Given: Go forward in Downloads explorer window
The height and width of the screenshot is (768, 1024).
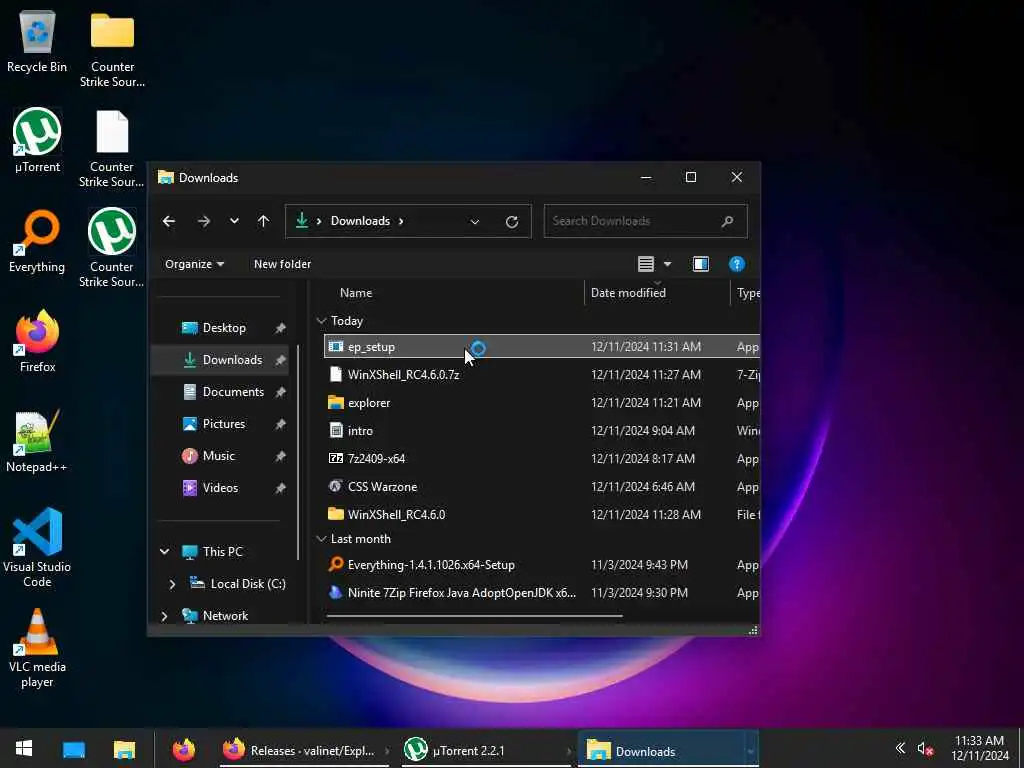Looking at the screenshot, I should 204,221.
